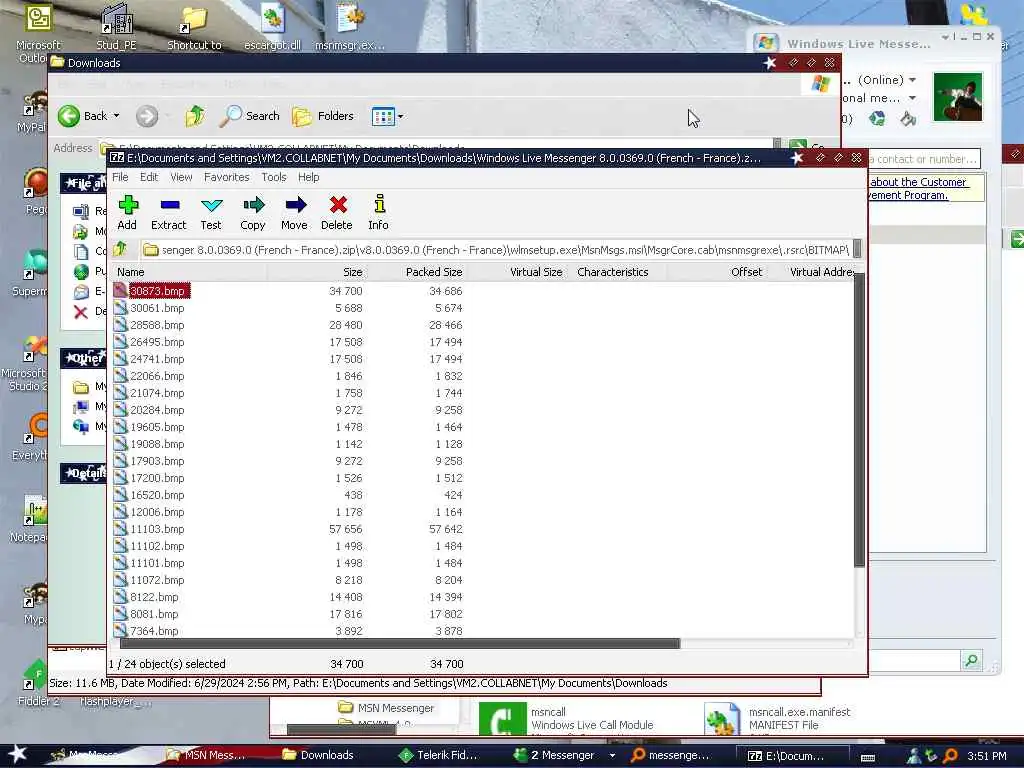Click the selected 30873.bmp file
Image resolution: width=1024 pixels, height=768 pixels.
pyautogui.click(x=152, y=291)
